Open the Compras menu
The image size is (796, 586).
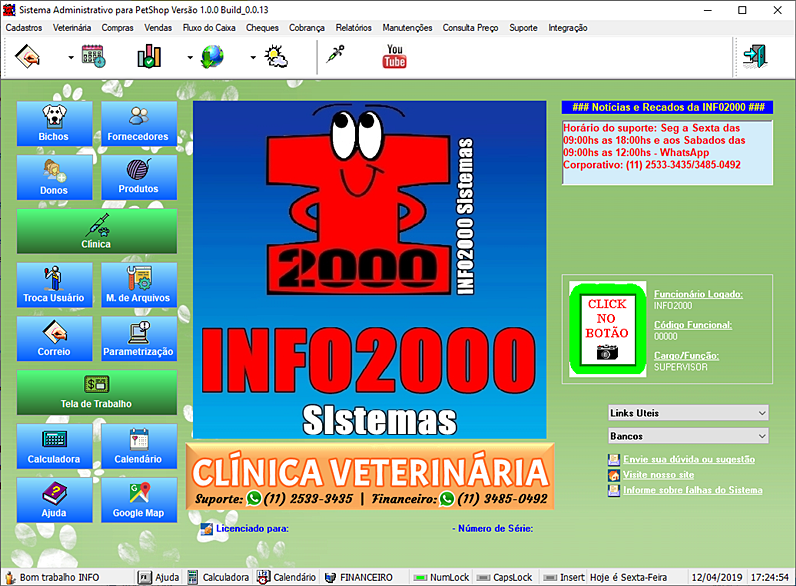coord(117,28)
